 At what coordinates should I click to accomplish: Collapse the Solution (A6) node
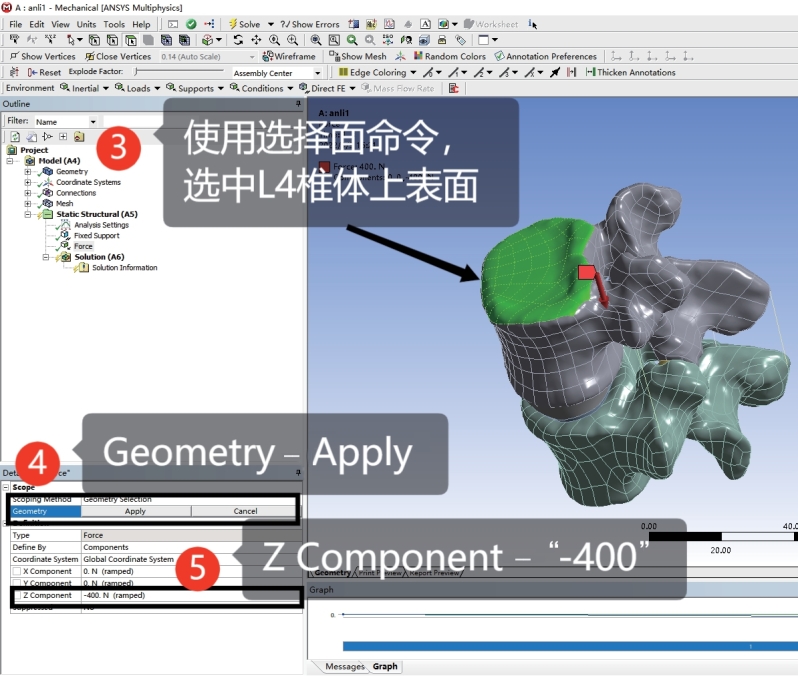[x=46, y=257]
